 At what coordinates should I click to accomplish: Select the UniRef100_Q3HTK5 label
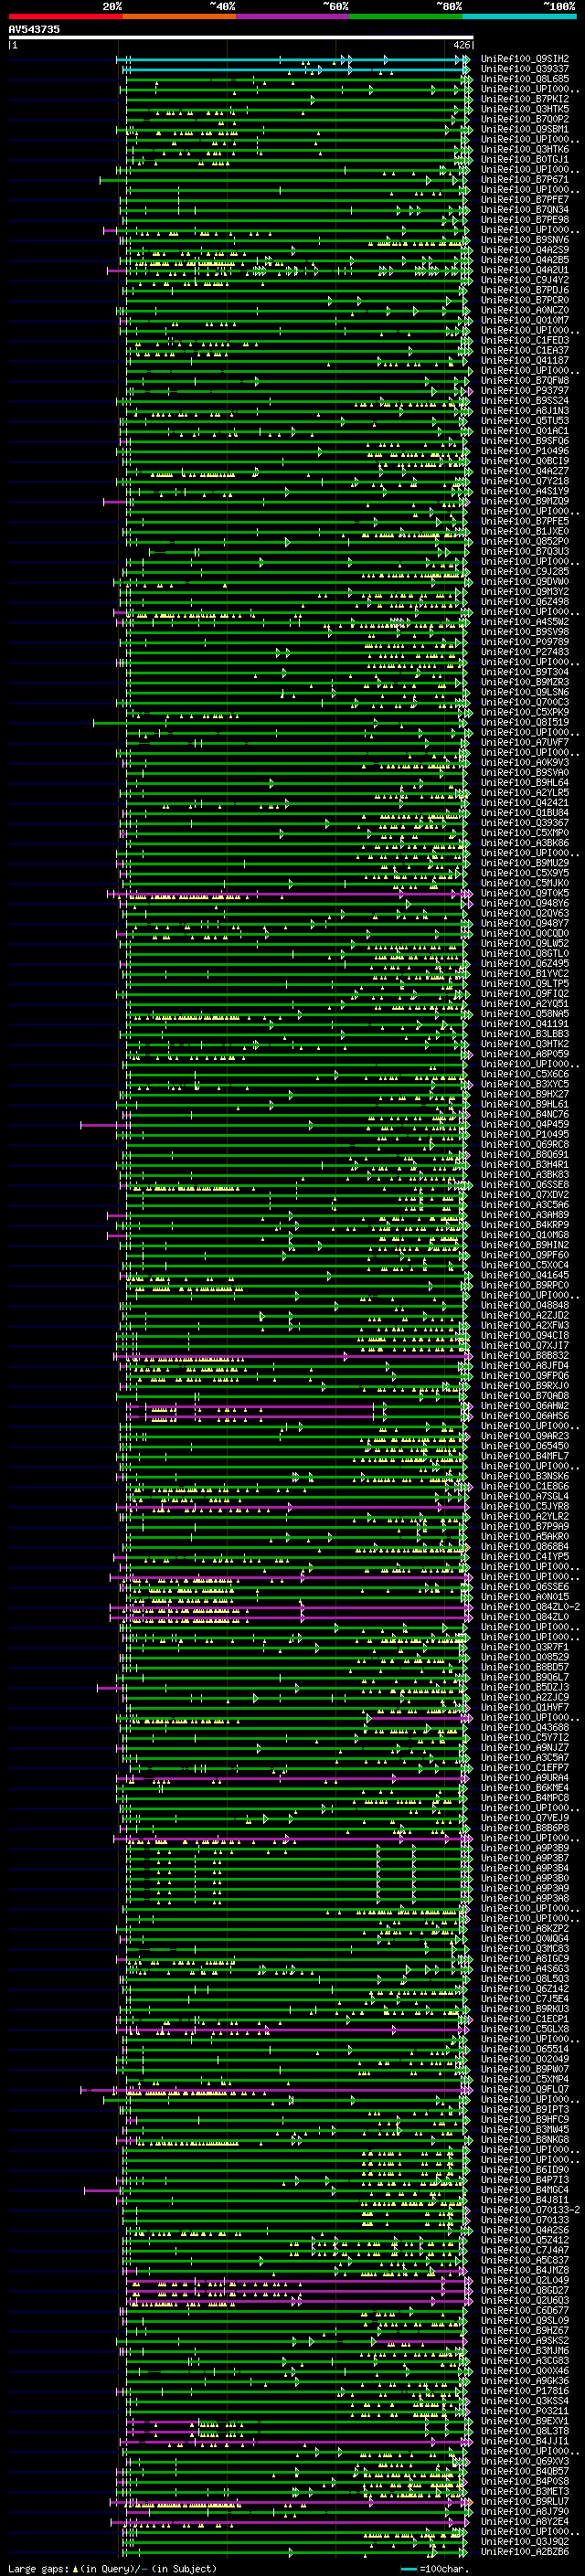click(x=525, y=109)
